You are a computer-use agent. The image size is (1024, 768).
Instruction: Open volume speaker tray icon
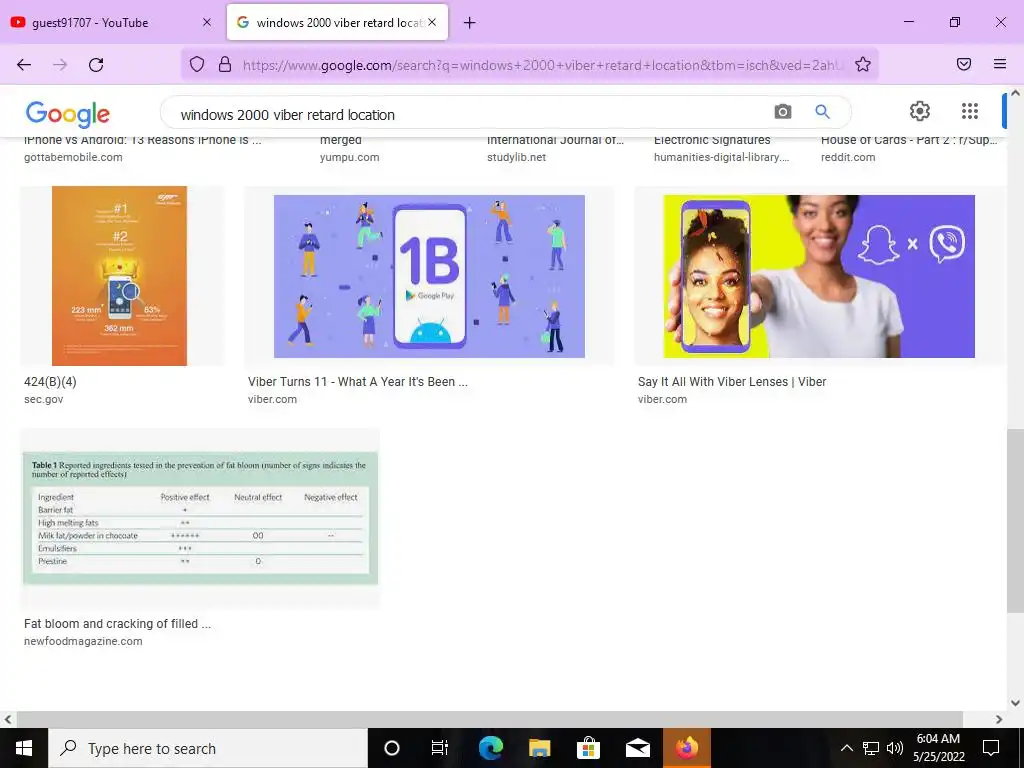(895, 748)
